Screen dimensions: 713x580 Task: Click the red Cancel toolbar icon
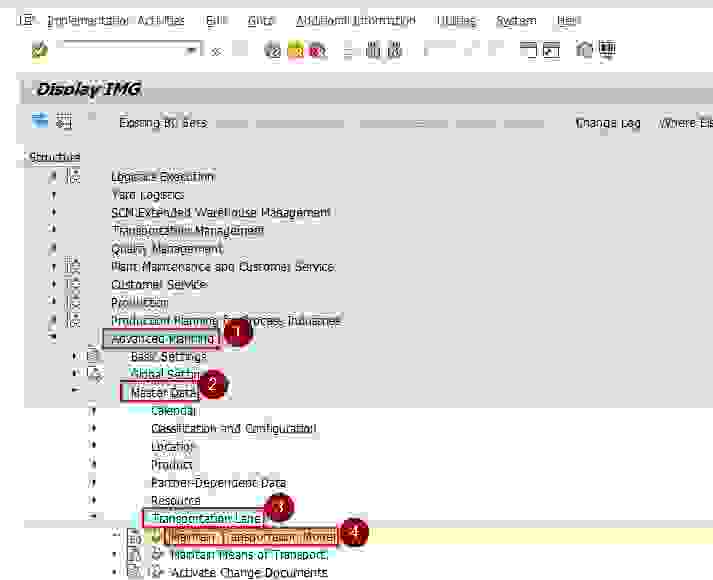[x=317, y=50]
